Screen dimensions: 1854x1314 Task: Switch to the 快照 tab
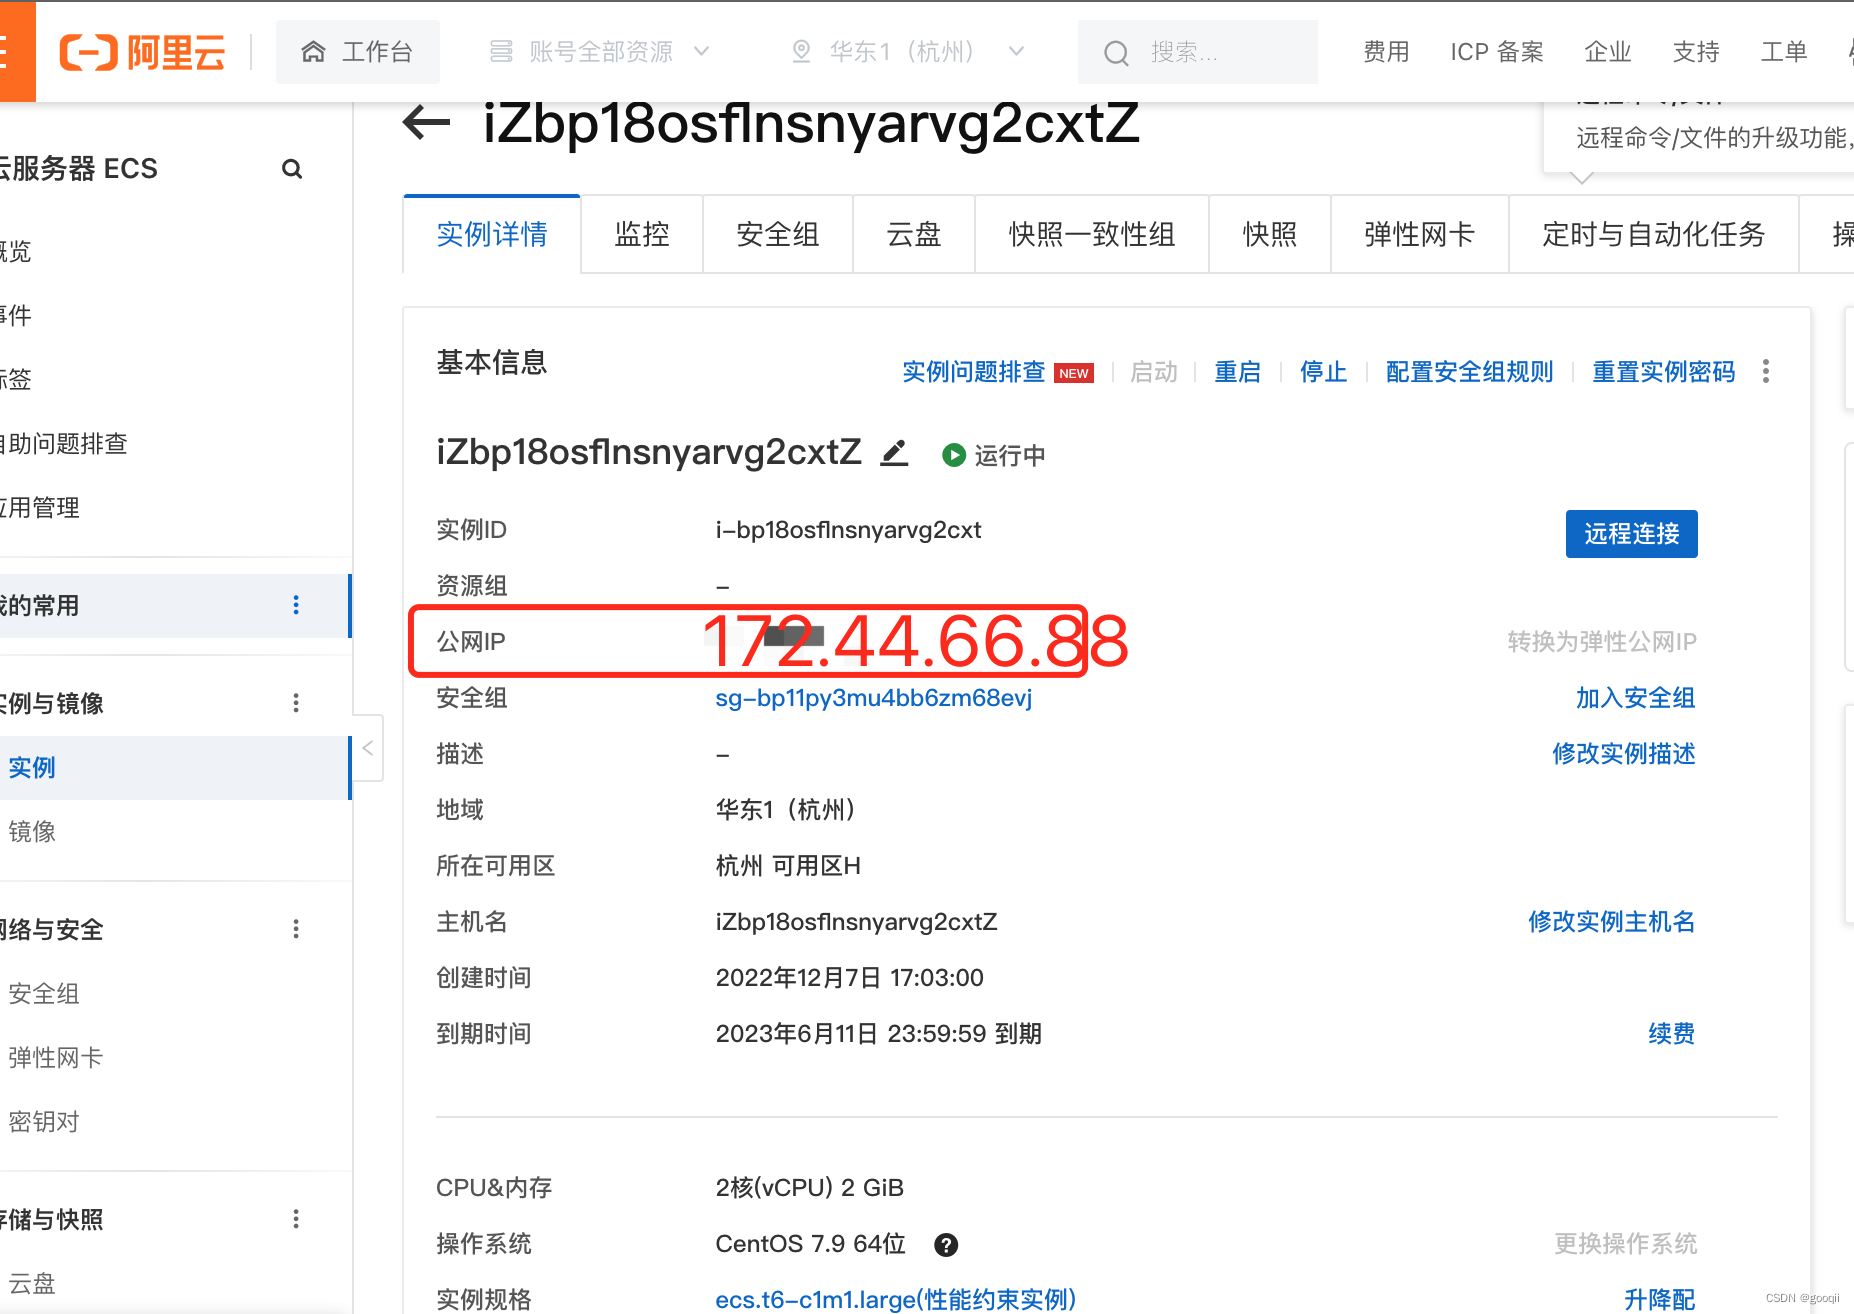pyautogui.click(x=1270, y=234)
